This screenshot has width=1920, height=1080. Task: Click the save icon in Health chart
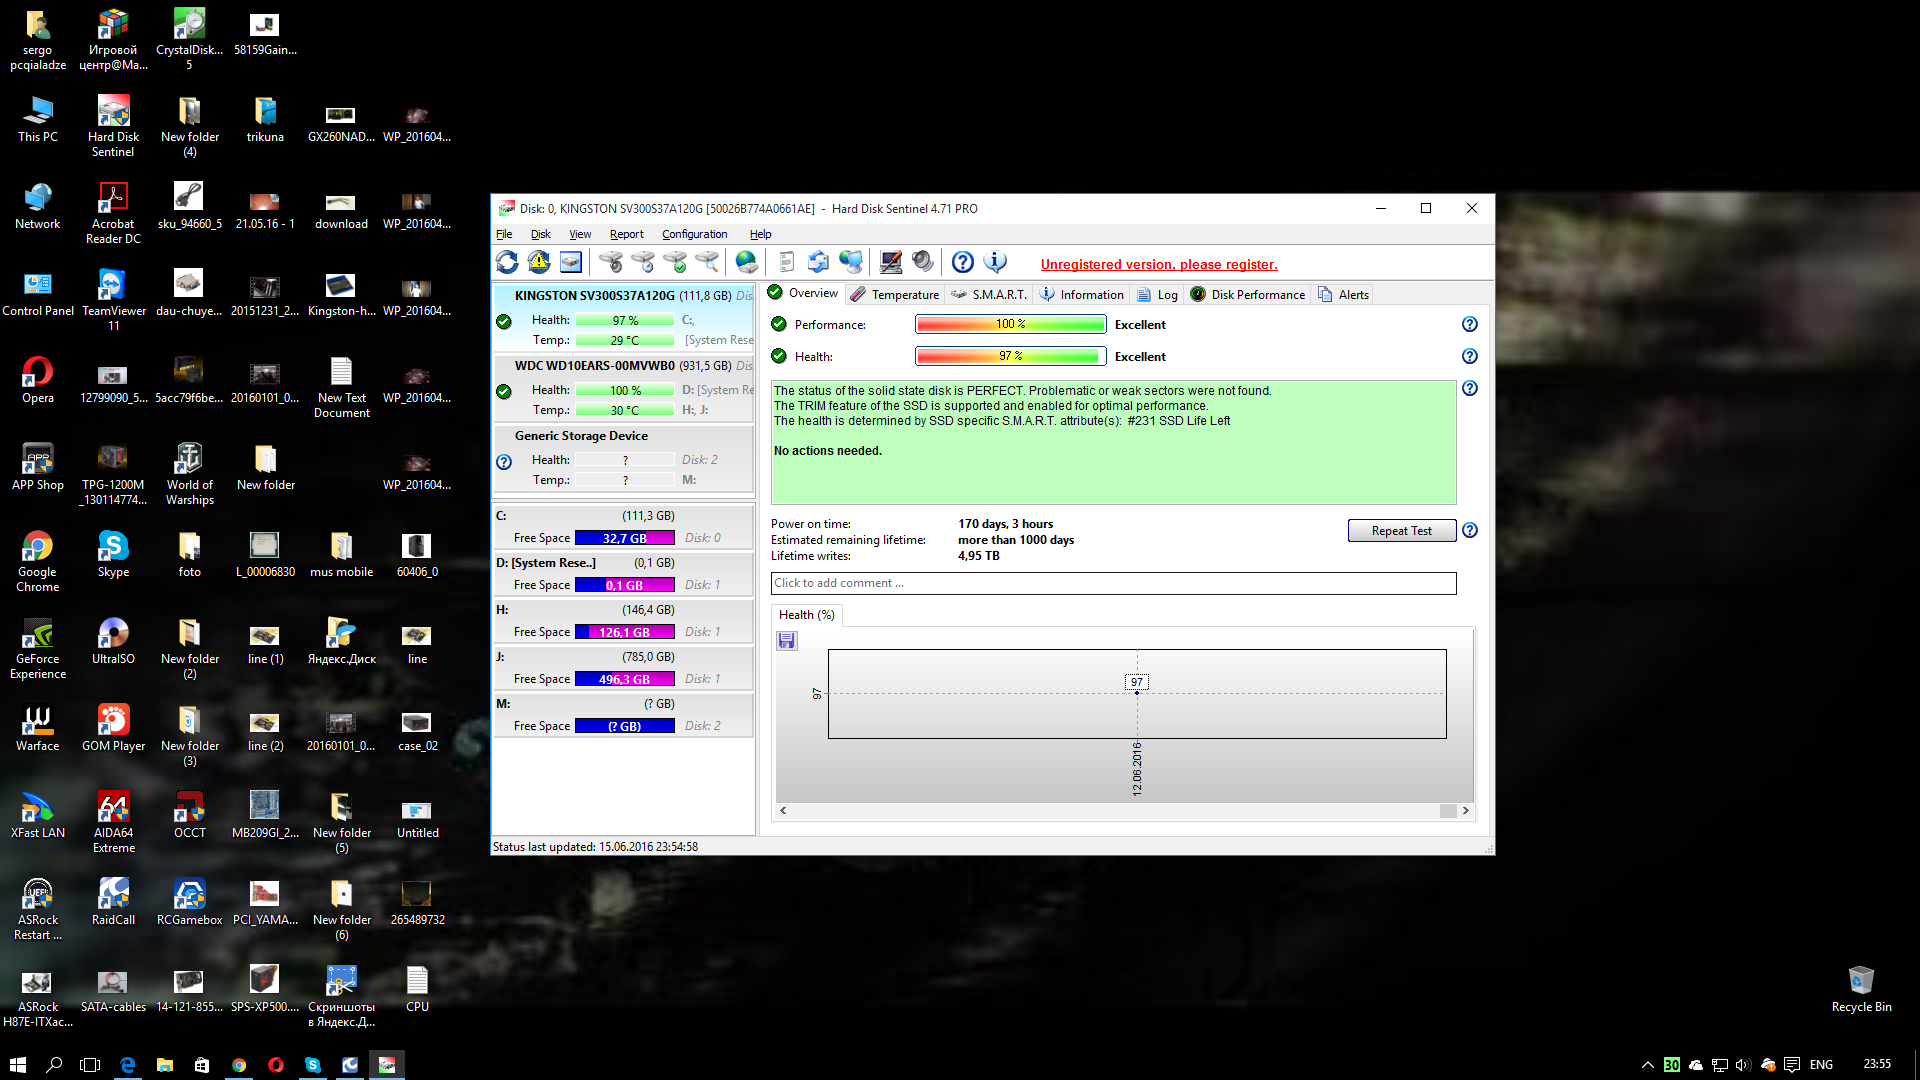(787, 641)
